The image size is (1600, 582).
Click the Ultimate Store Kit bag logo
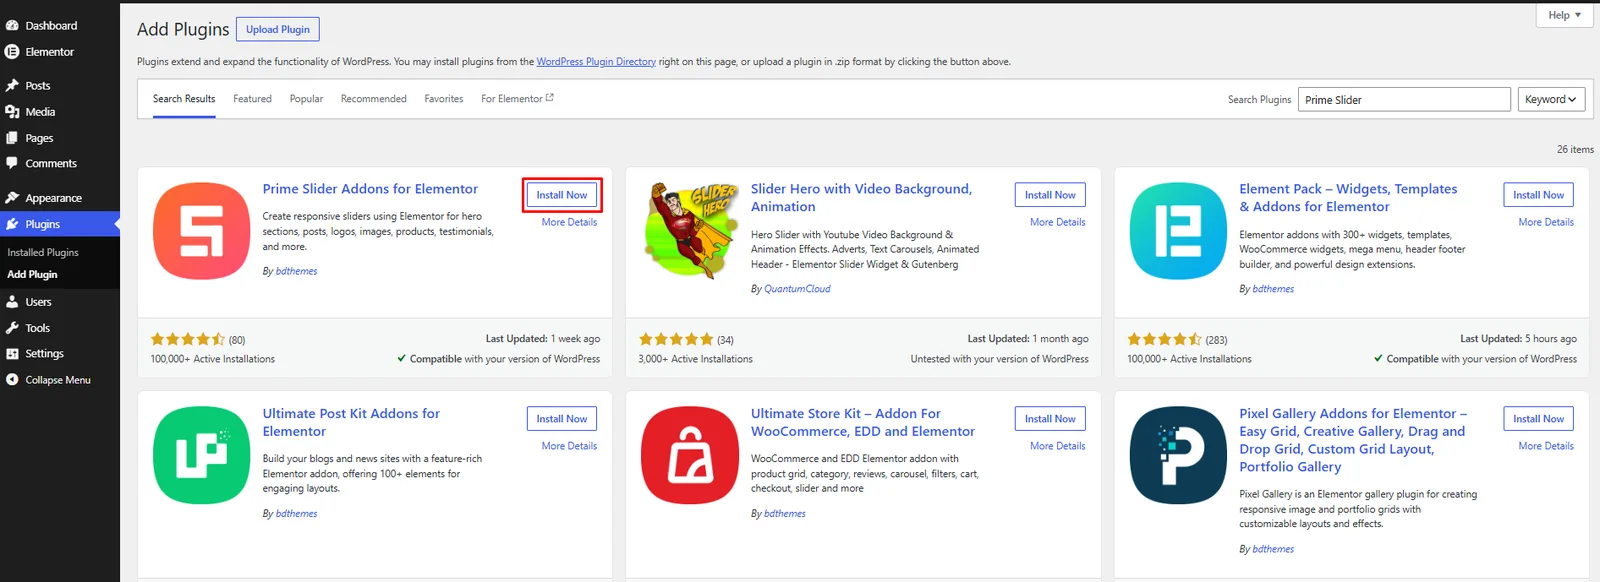pos(690,455)
